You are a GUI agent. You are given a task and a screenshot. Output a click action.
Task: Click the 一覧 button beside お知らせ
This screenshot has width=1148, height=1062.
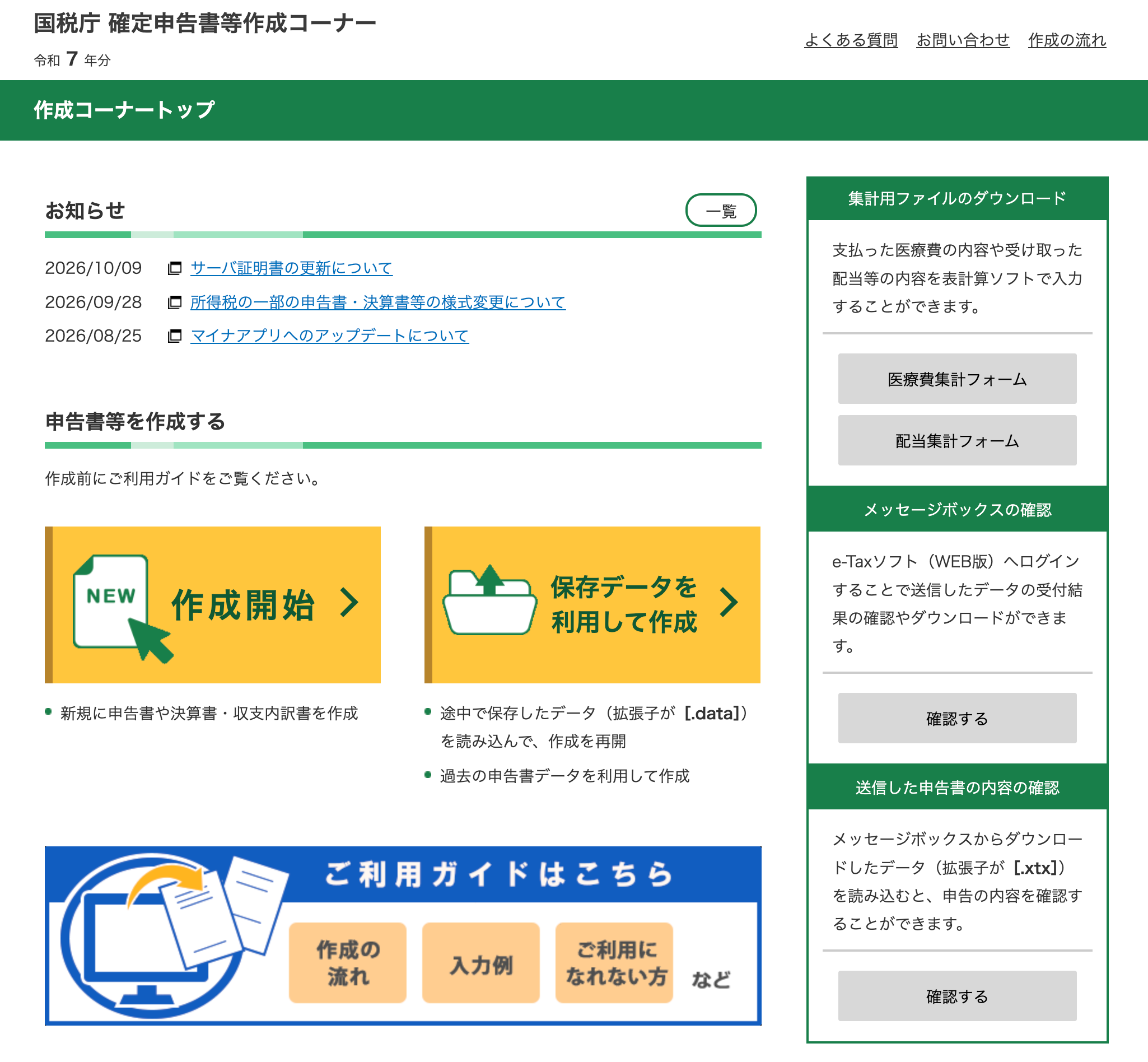(720, 211)
